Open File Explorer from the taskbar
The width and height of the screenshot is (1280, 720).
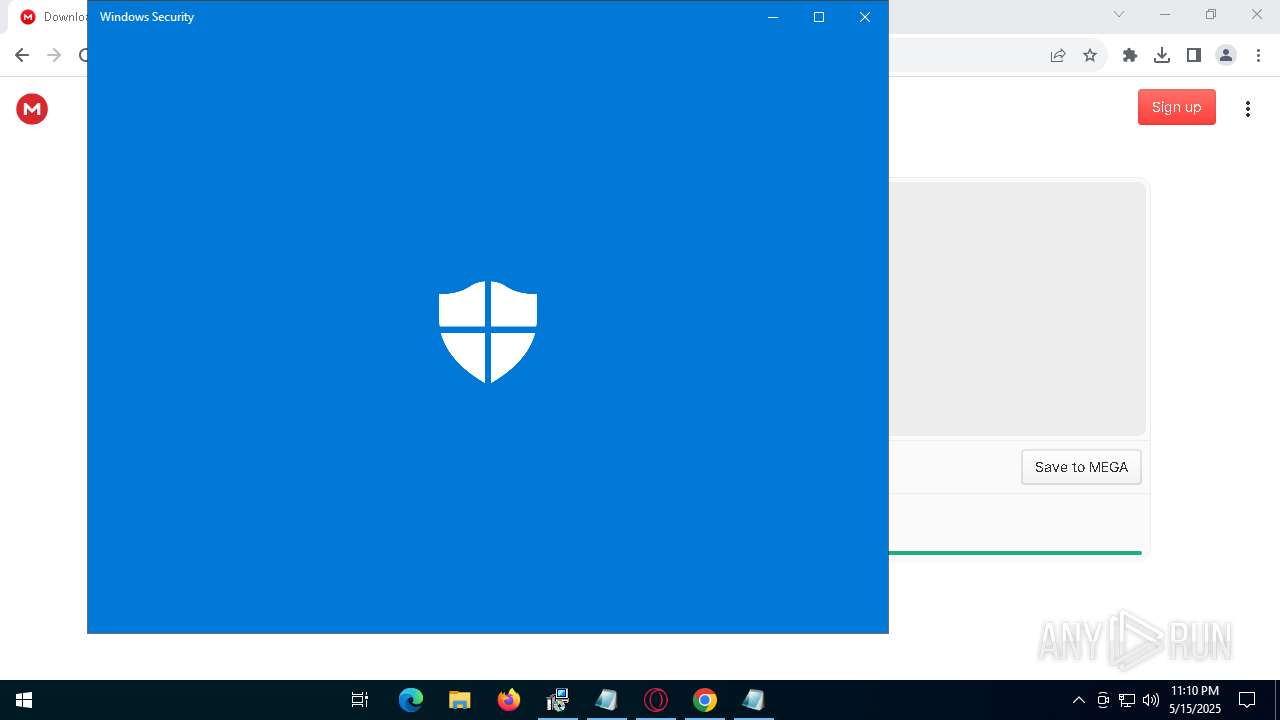[460, 700]
